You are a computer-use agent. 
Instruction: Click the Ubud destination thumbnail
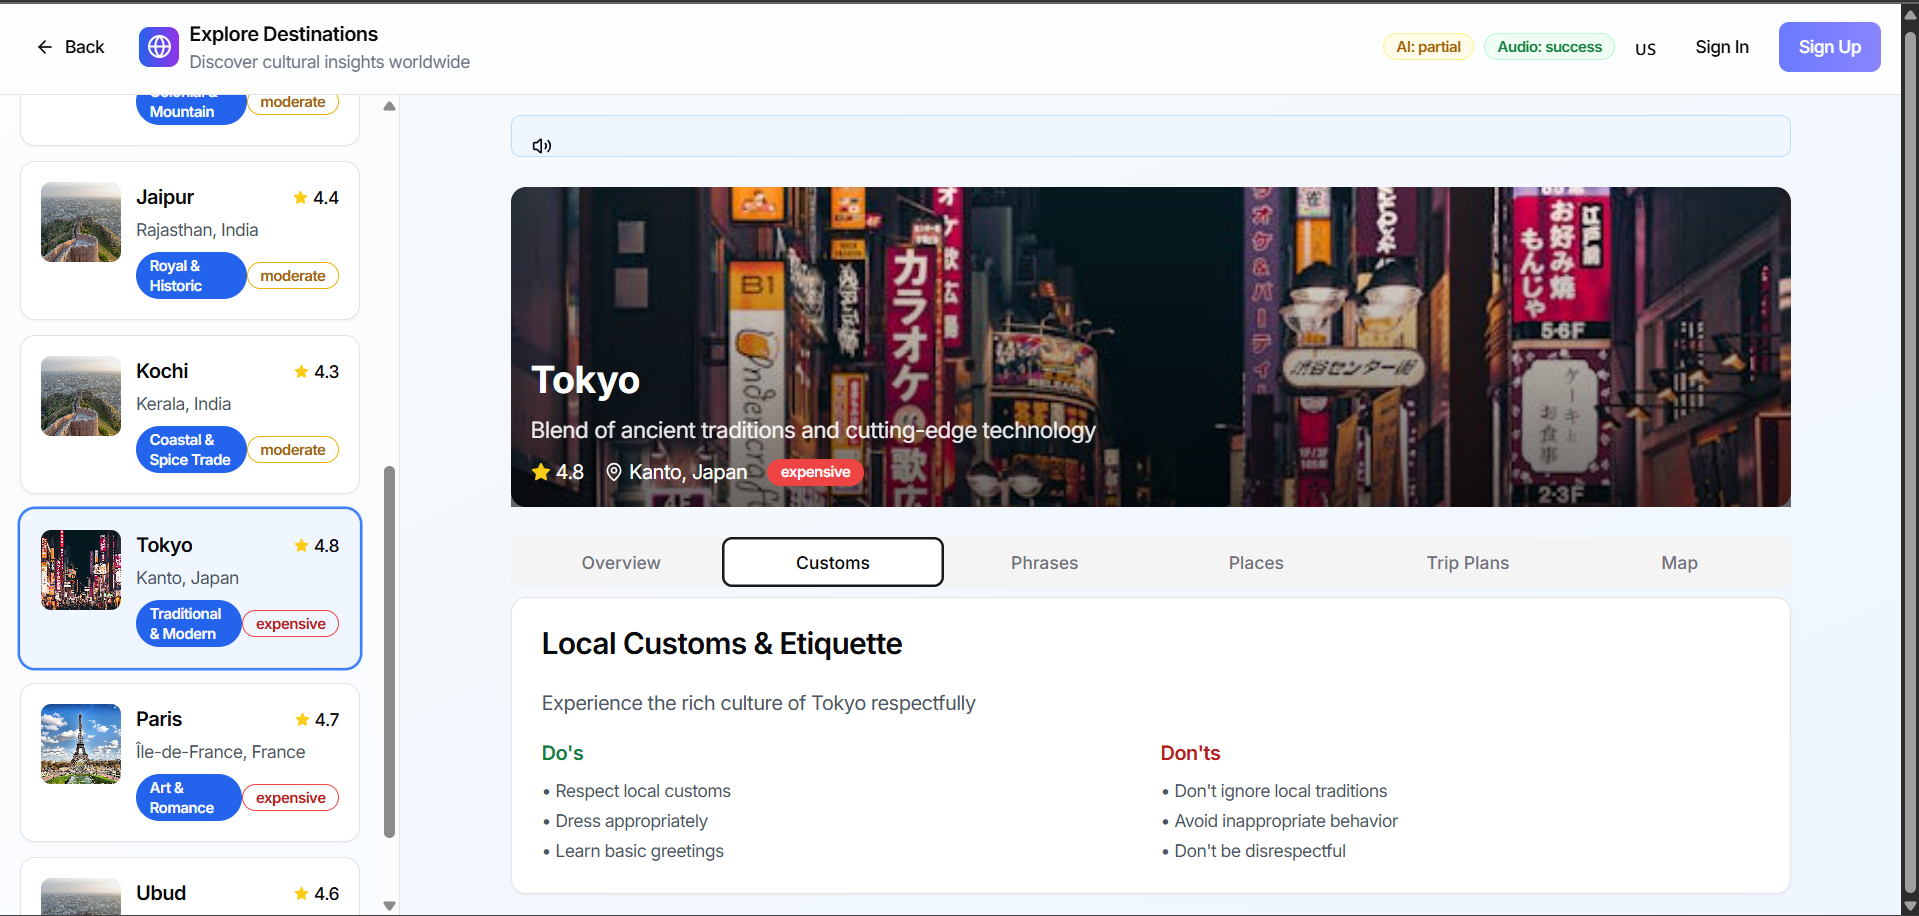(81, 896)
